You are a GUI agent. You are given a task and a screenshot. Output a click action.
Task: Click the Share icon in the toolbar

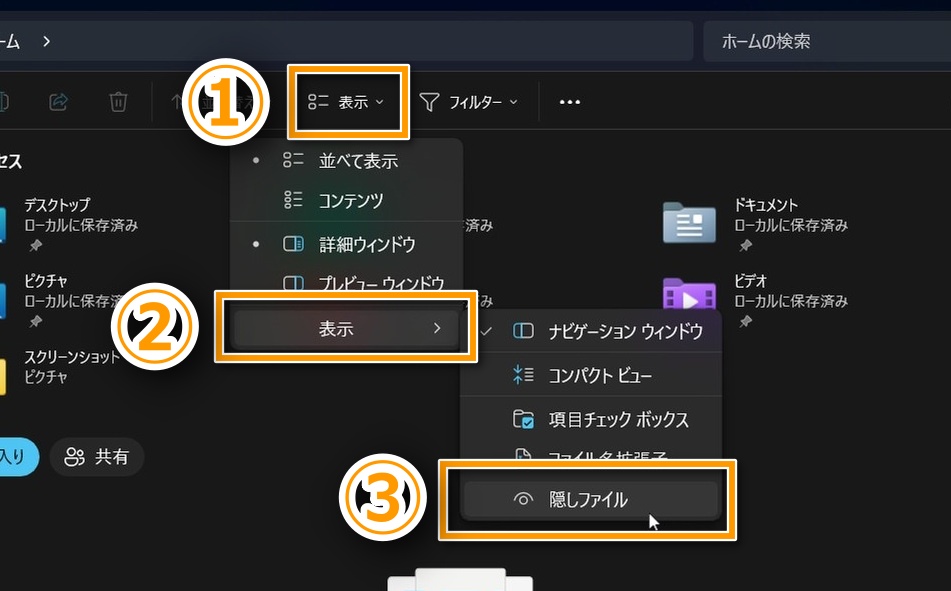click(x=58, y=102)
